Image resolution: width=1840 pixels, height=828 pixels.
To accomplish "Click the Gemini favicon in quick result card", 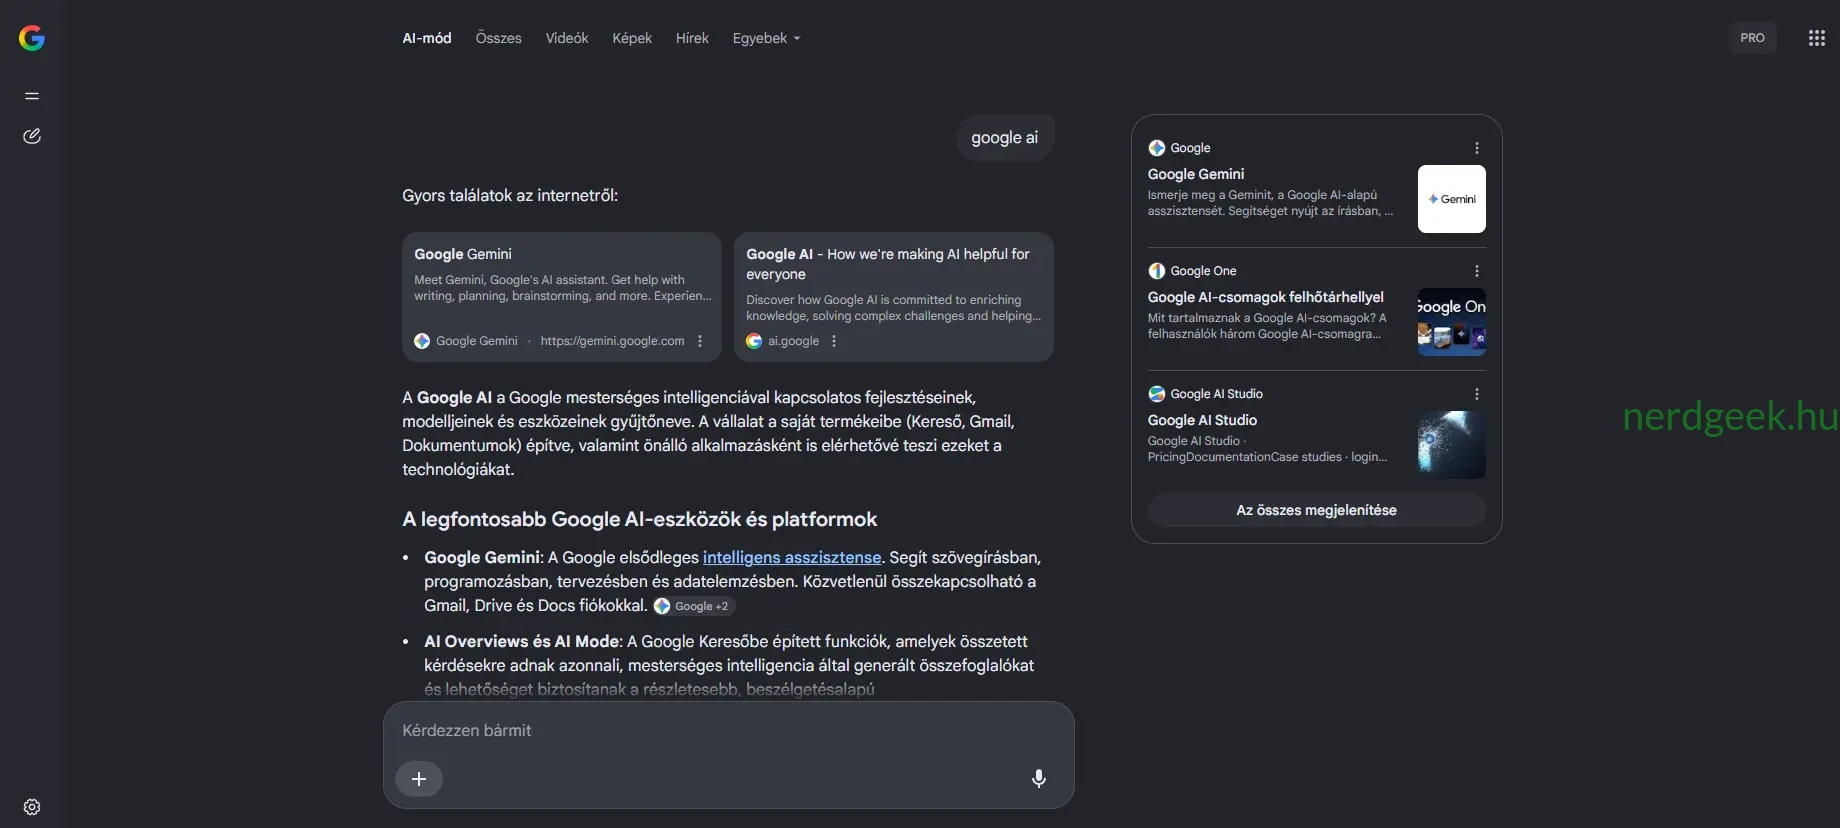I will coord(422,341).
